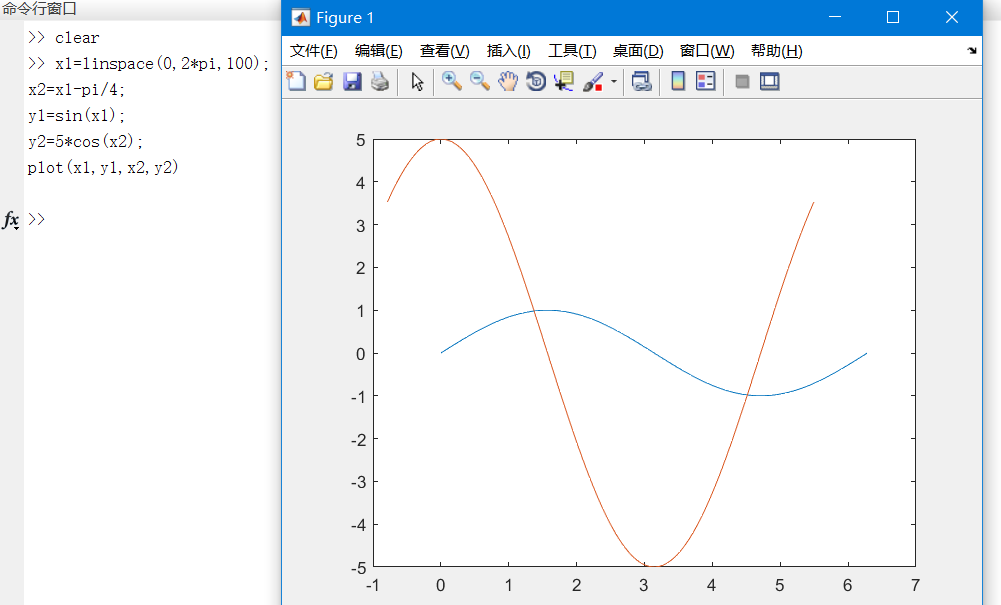
Task: Select the Zoom In tool
Action: (x=450, y=82)
